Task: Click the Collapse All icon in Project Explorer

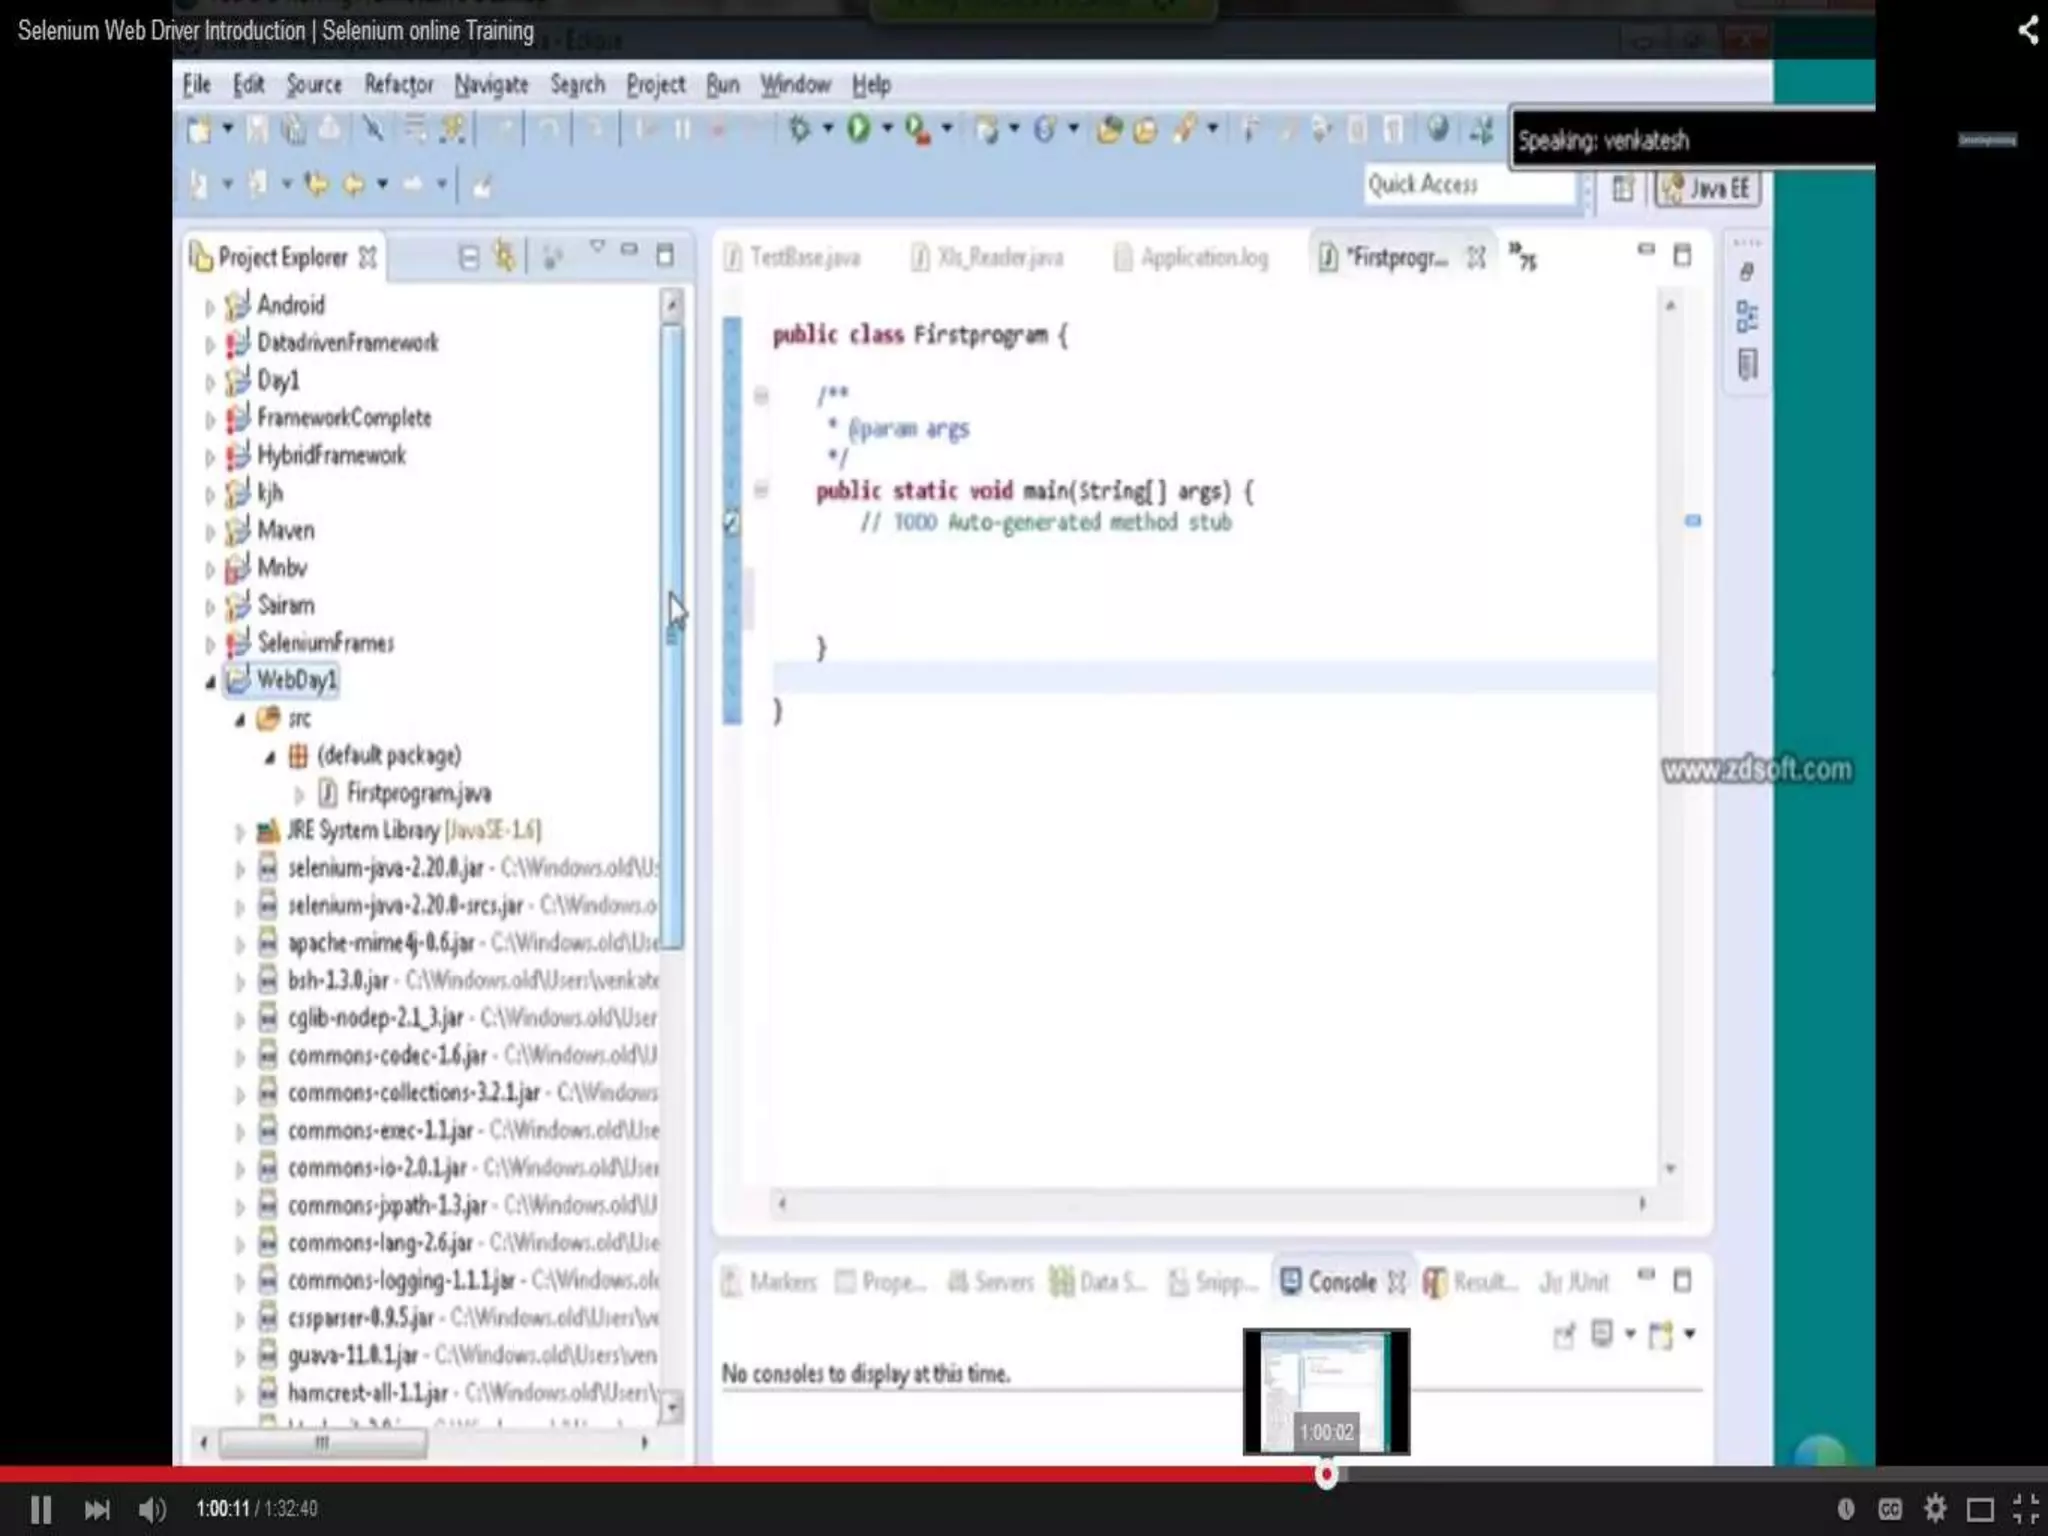Action: pos(468,257)
